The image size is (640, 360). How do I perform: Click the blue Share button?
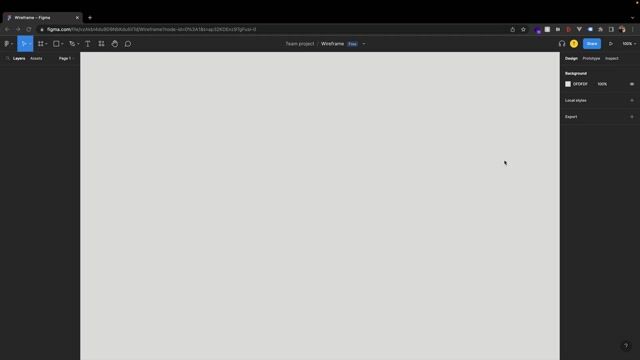click(592, 44)
